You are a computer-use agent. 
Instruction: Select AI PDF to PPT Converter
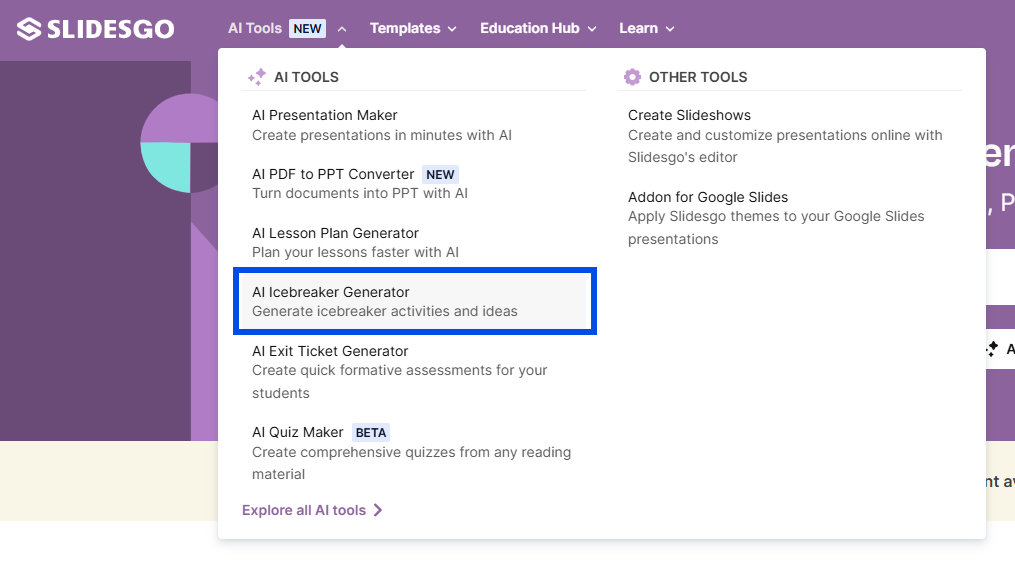pyautogui.click(x=333, y=174)
